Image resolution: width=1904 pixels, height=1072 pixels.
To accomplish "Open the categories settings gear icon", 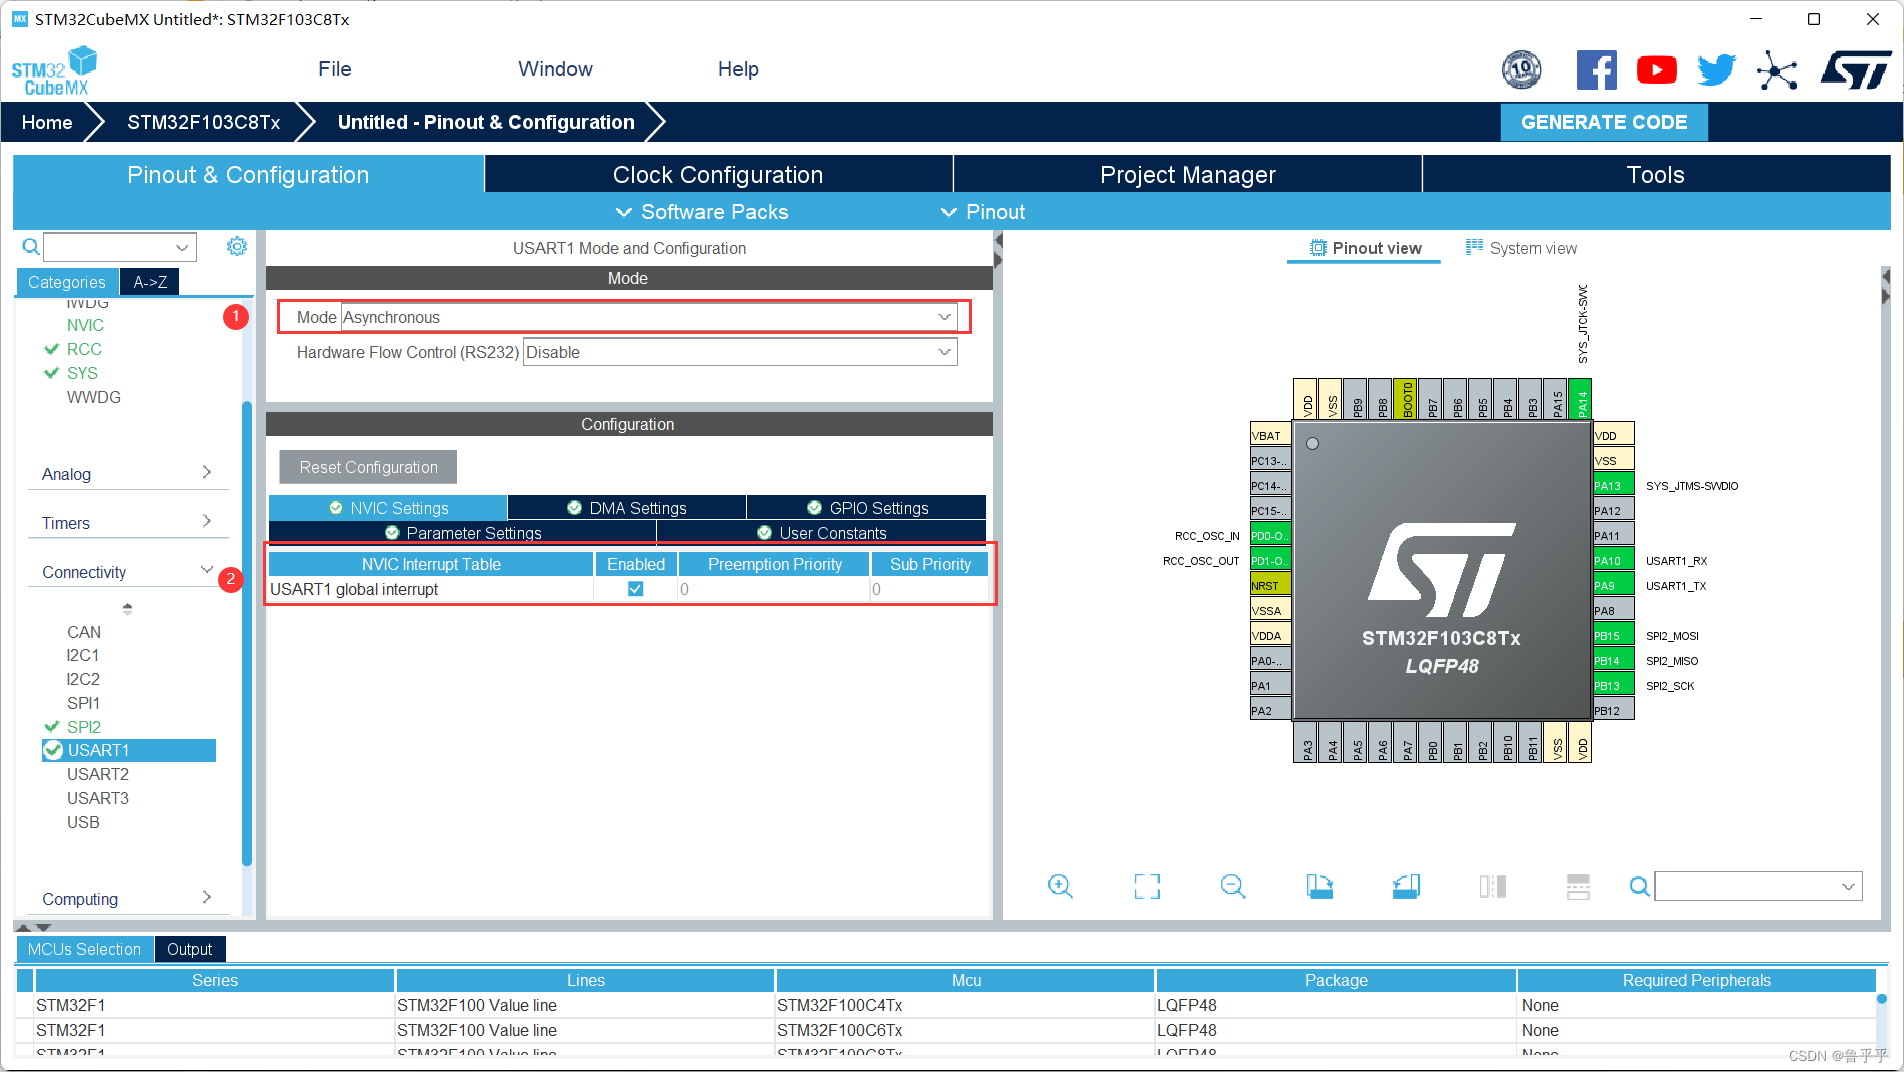I will [x=237, y=246].
